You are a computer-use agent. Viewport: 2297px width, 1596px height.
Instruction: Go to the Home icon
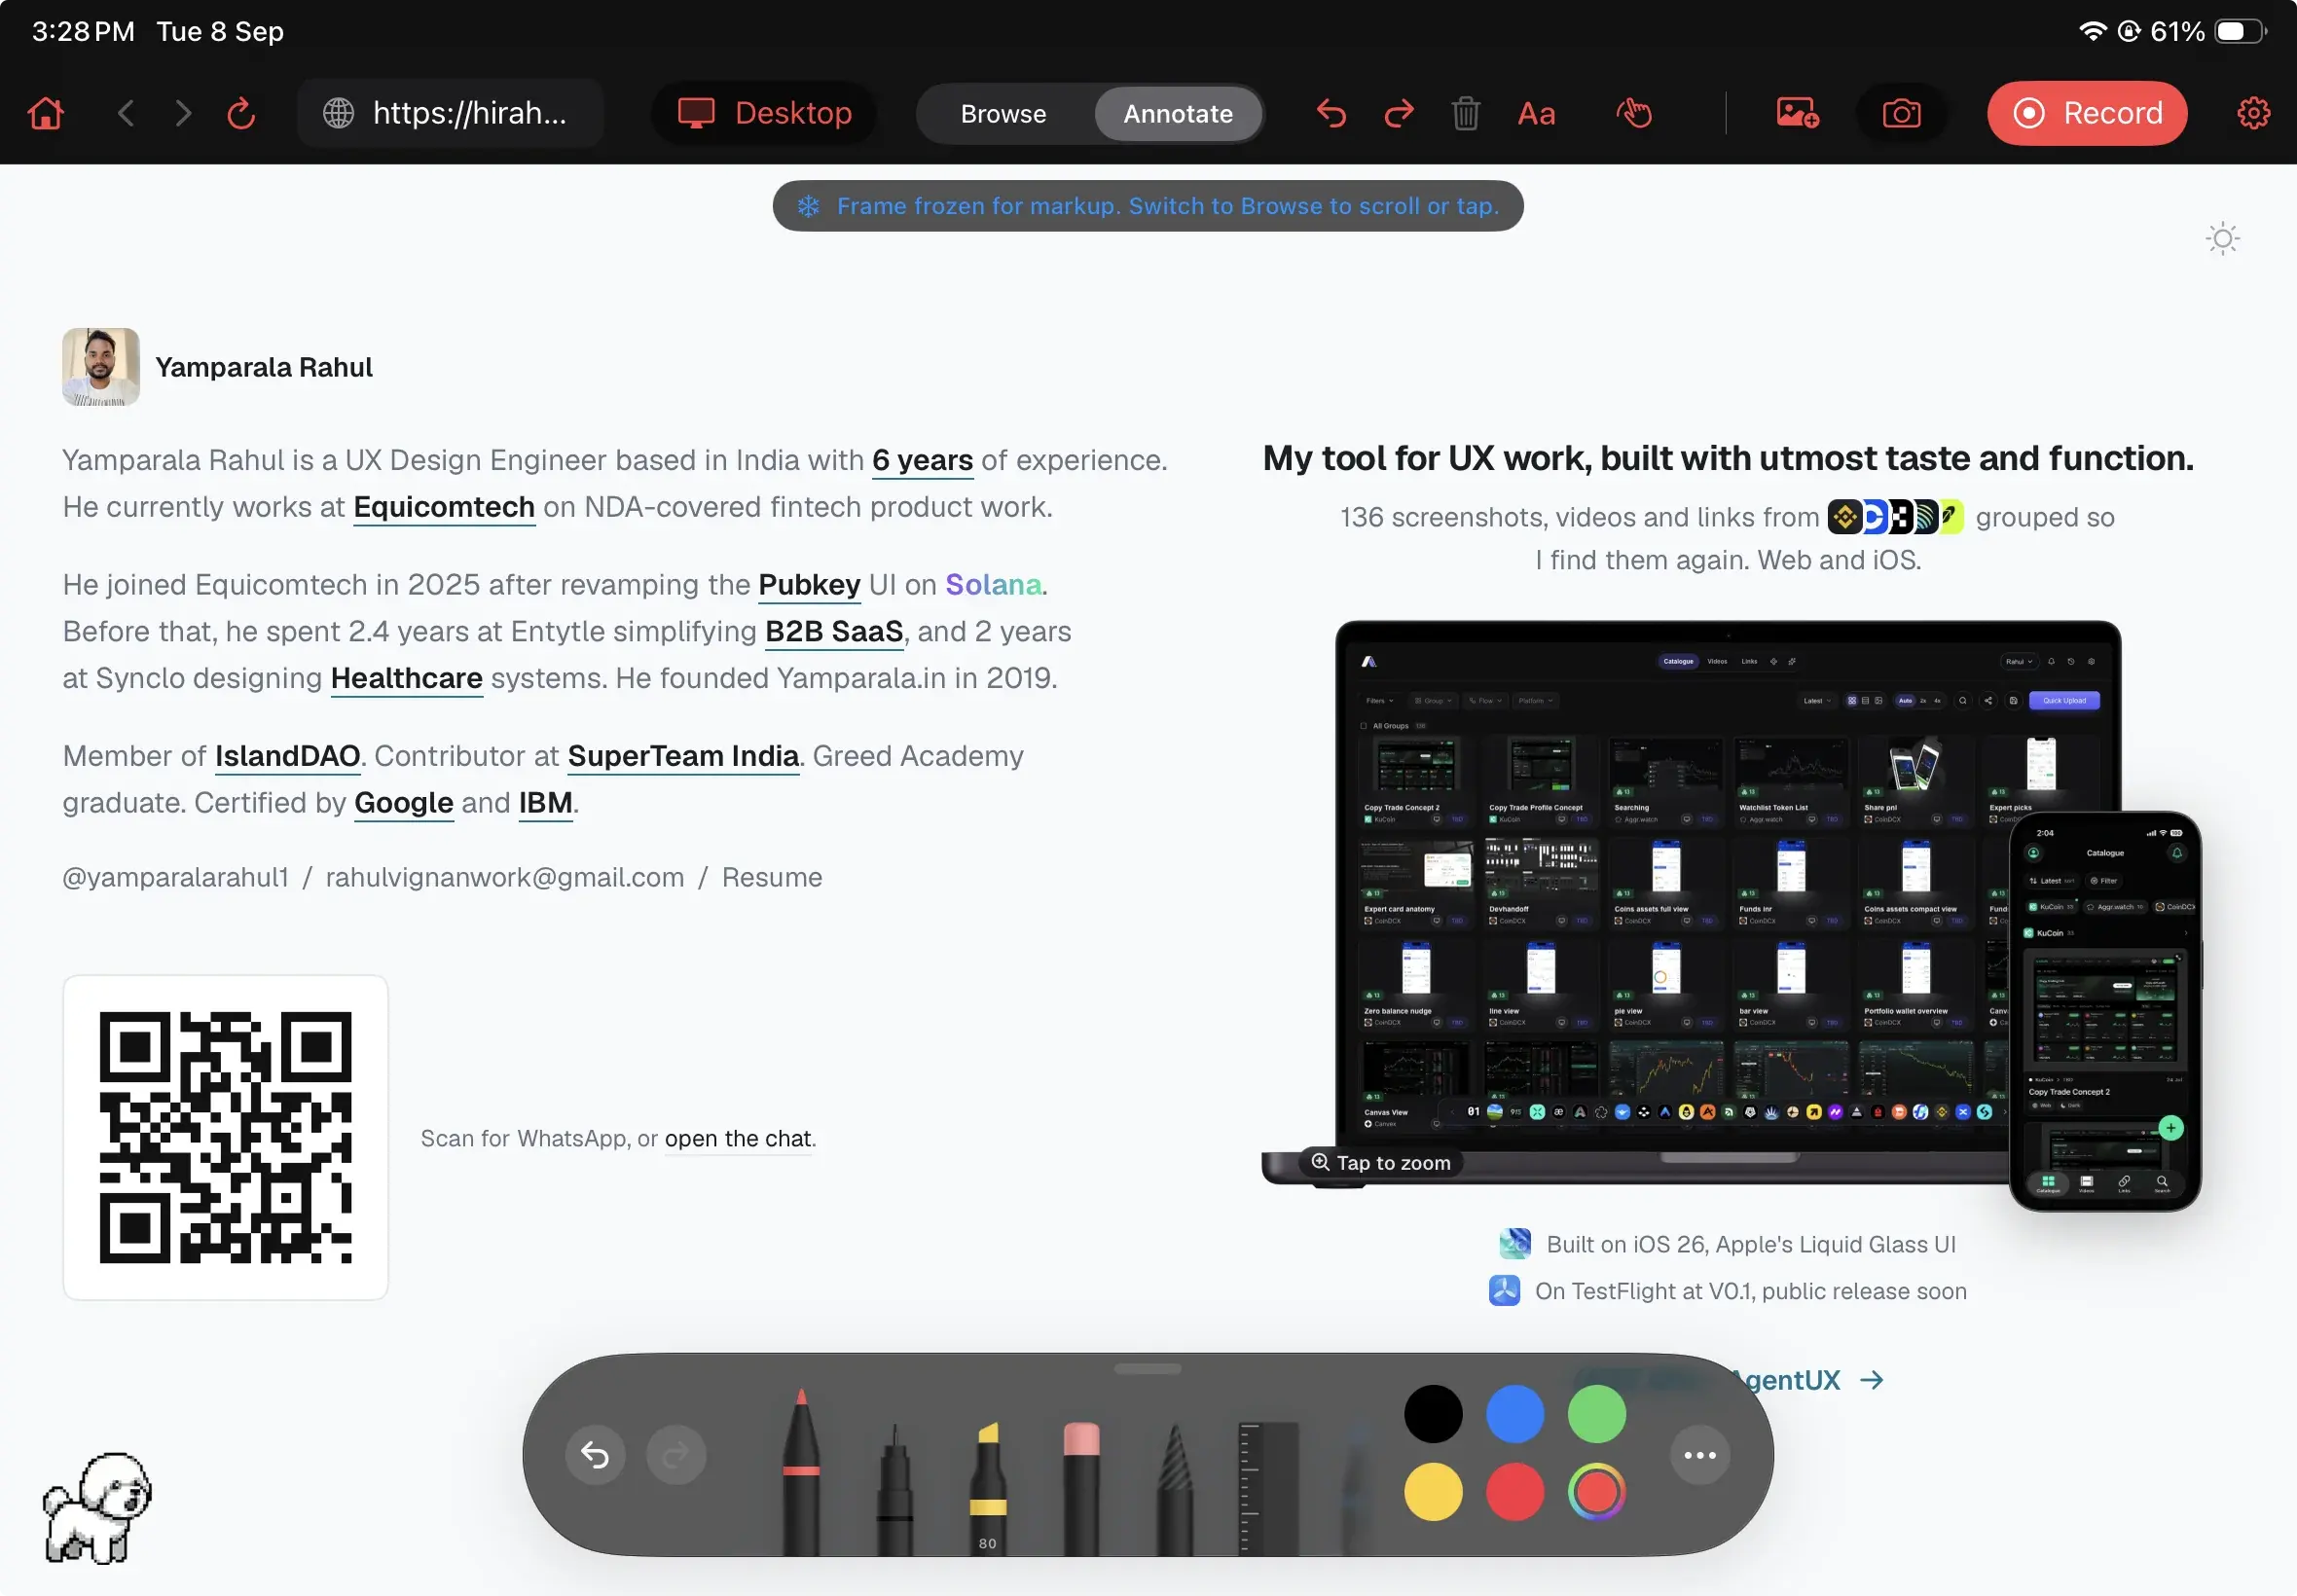click(46, 113)
